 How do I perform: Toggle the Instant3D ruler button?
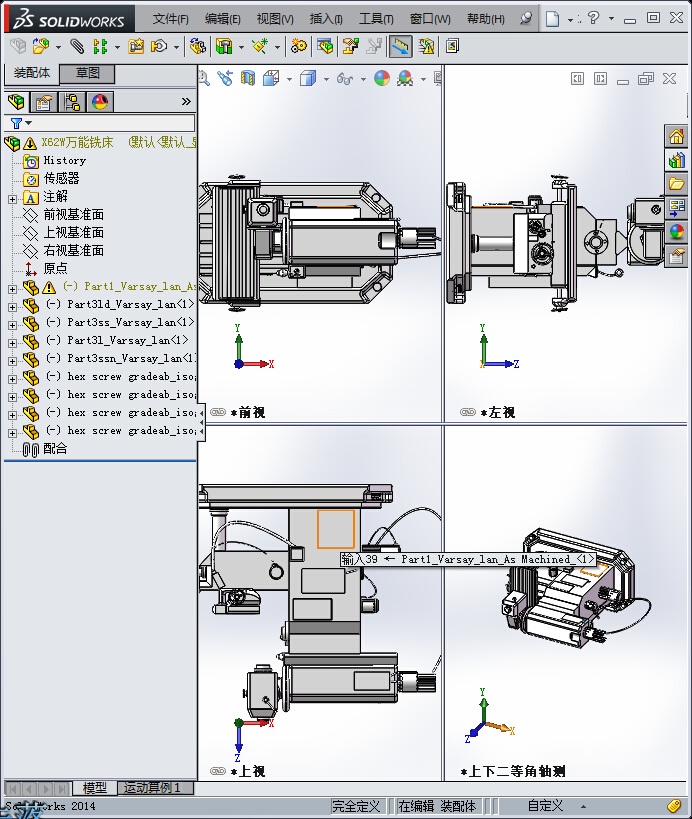pos(400,46)
